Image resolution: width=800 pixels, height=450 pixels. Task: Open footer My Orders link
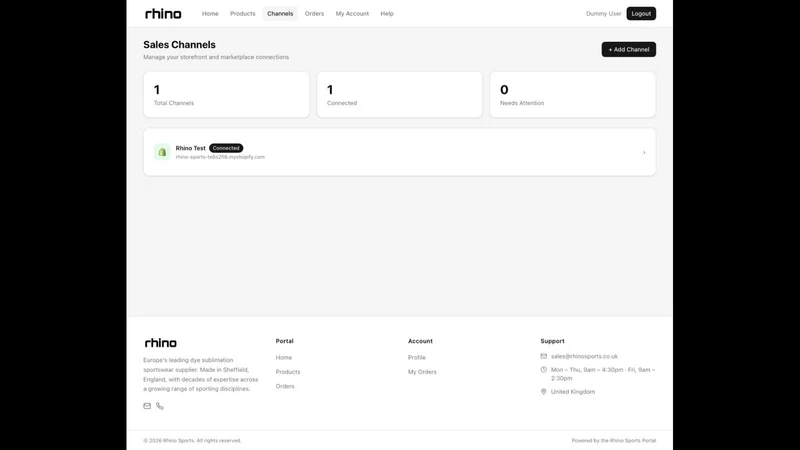coord(422,372)
